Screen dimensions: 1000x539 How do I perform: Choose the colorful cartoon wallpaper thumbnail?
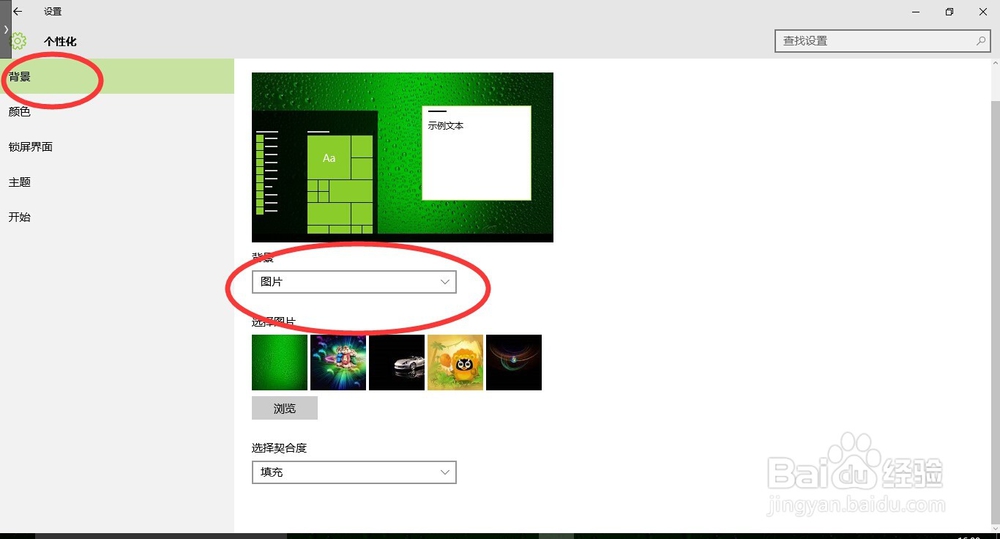(338, 362)
